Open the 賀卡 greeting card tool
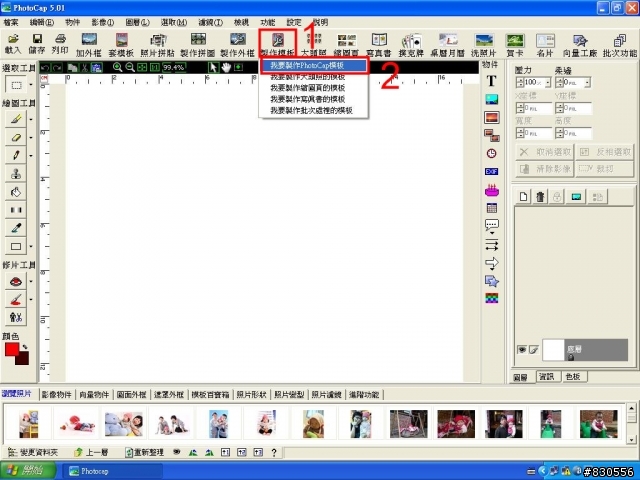 pos(515,44)
